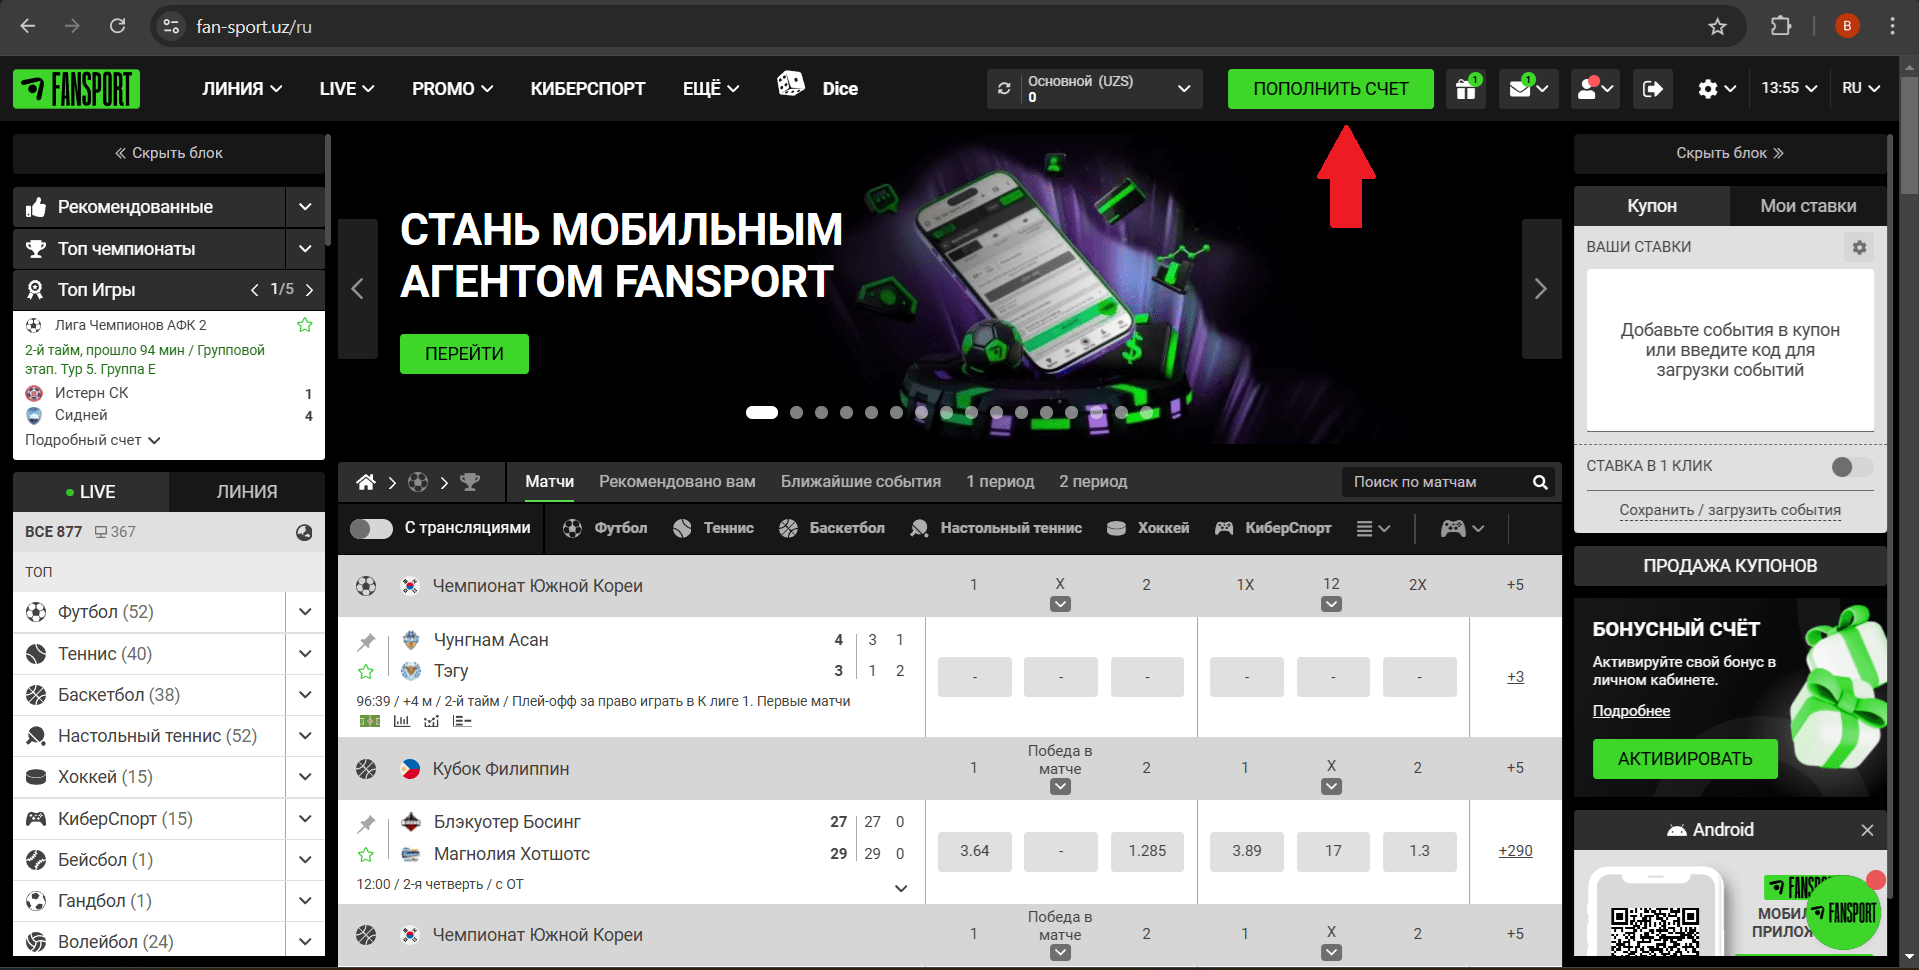Hide the left block via Скрыть блок

(169, 153)
